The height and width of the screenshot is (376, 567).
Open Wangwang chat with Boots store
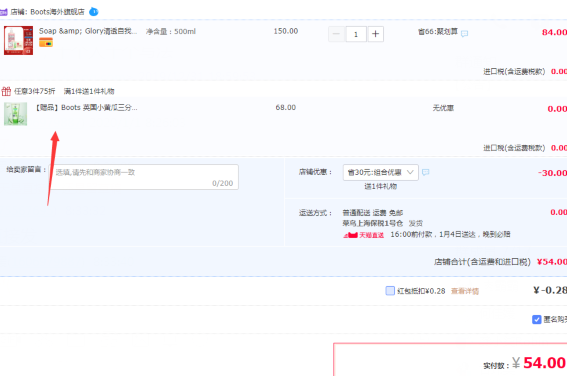coord(94,12)
